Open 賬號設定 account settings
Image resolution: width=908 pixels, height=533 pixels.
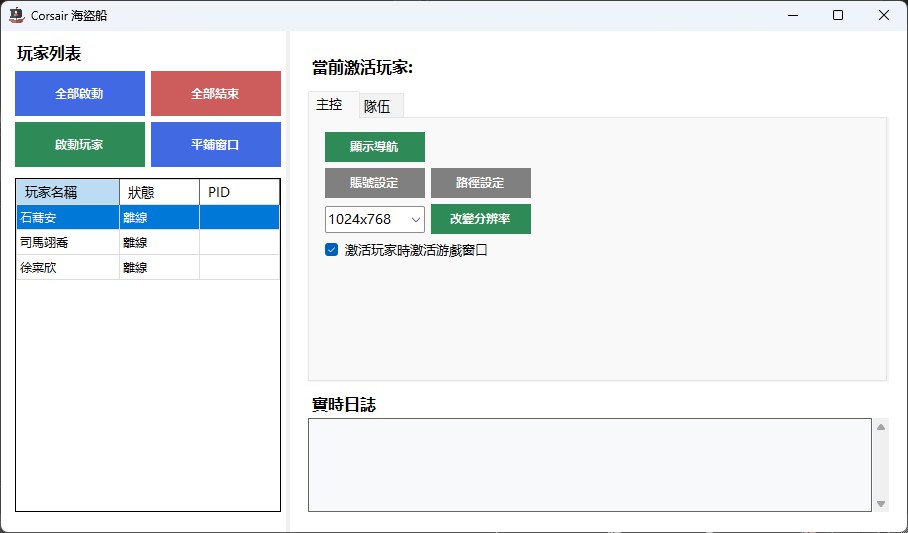(374, 183)
